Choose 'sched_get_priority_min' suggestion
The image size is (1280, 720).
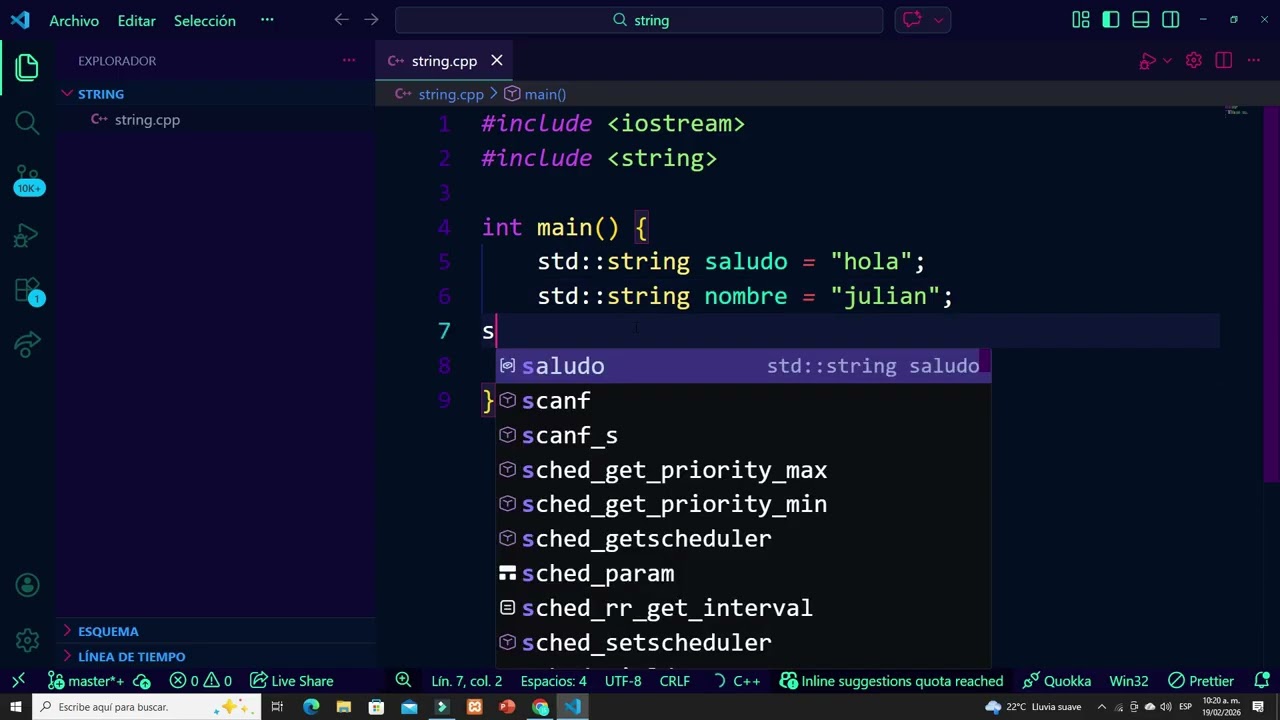coord(744,504)
